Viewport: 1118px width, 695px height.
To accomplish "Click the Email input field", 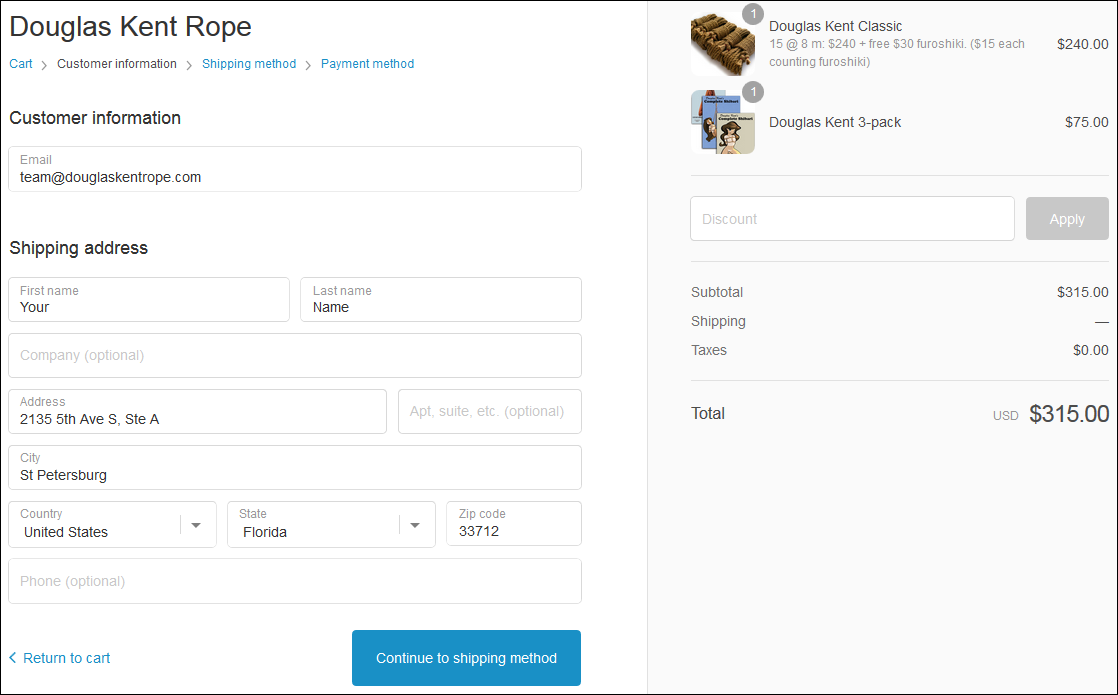I will [x=295, y=169].
